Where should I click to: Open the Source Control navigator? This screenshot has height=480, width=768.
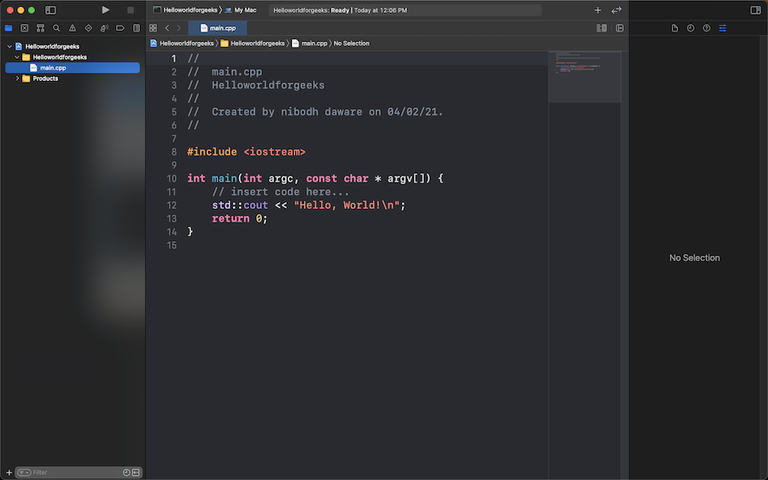tap(24, 28)
